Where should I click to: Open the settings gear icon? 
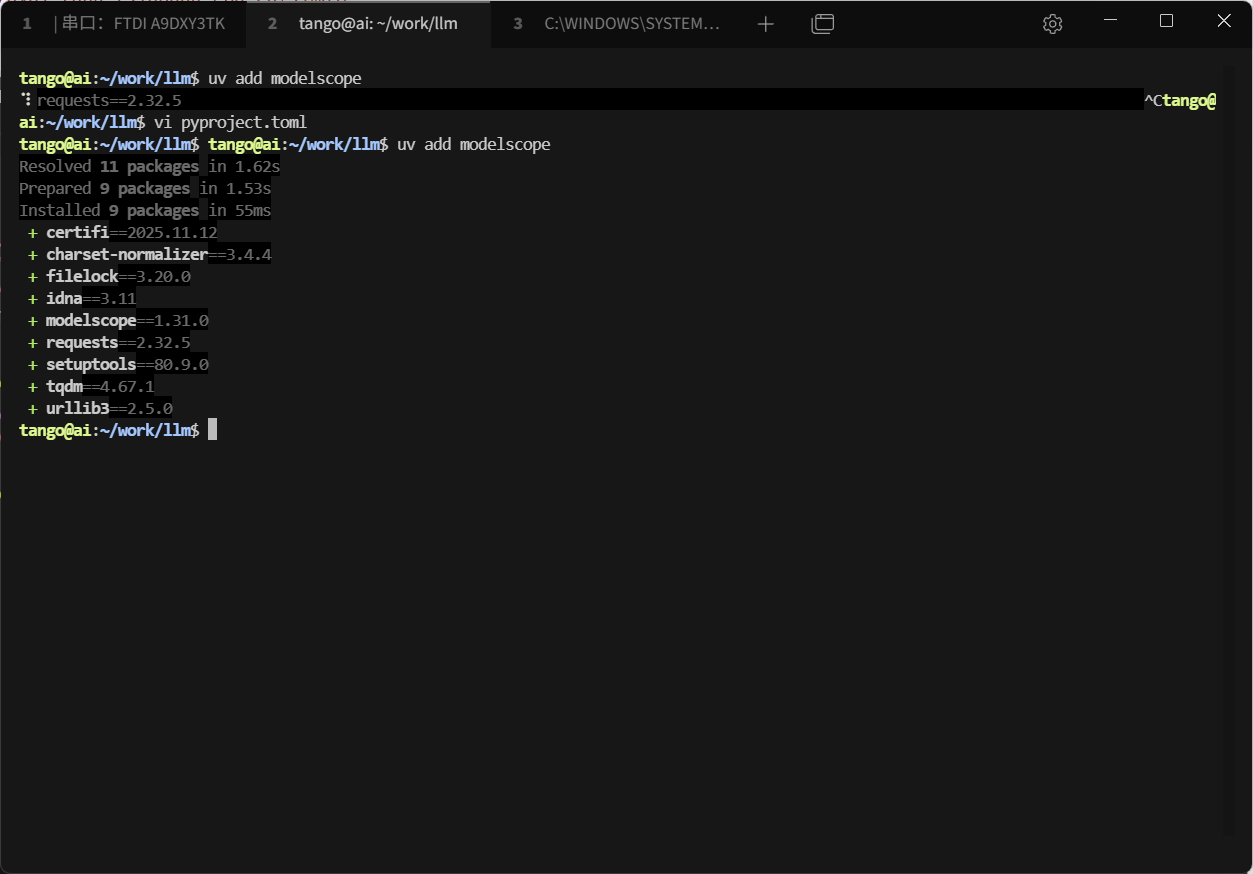(1052, 24)
